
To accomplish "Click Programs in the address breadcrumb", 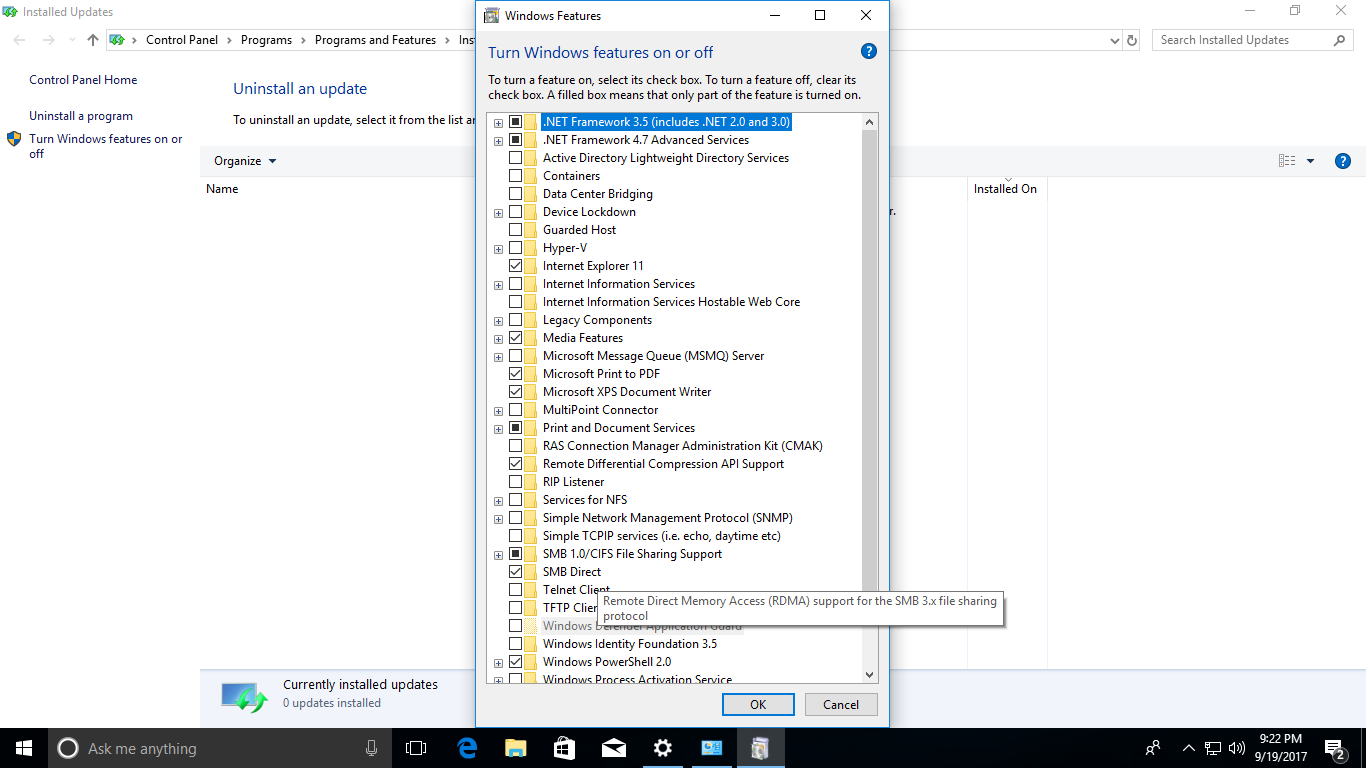I will click(x=266, y=40).
